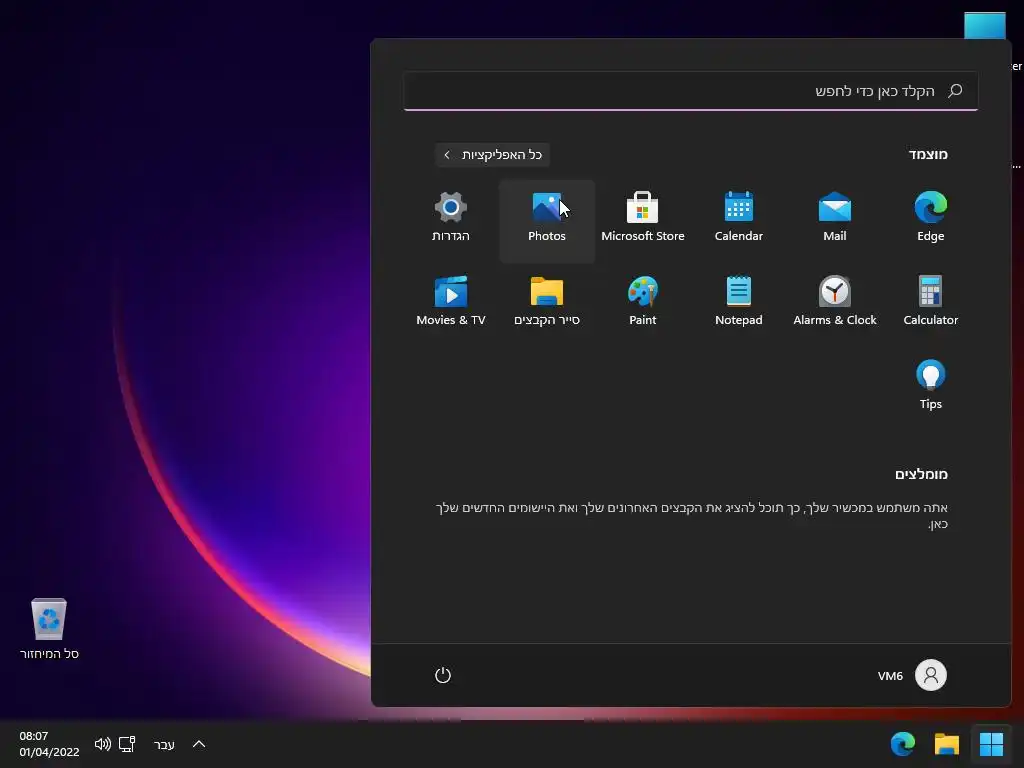Click the network icon in system tray
This screenshot has height=768, width=1024.
tap(127, 744)
